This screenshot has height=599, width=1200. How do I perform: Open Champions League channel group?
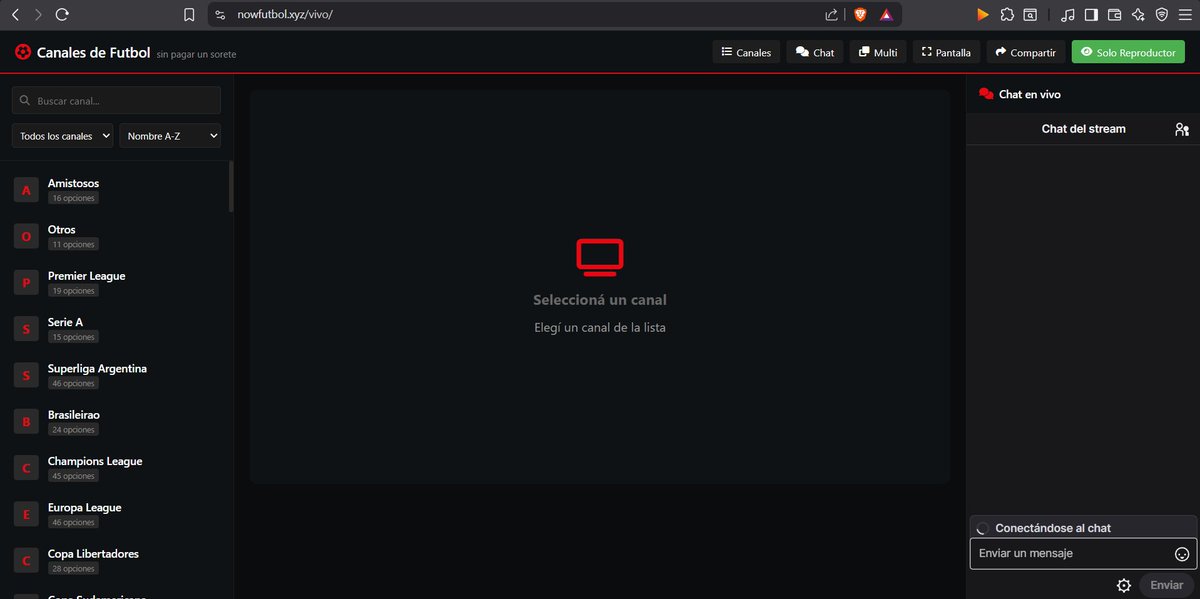point(115,468)
